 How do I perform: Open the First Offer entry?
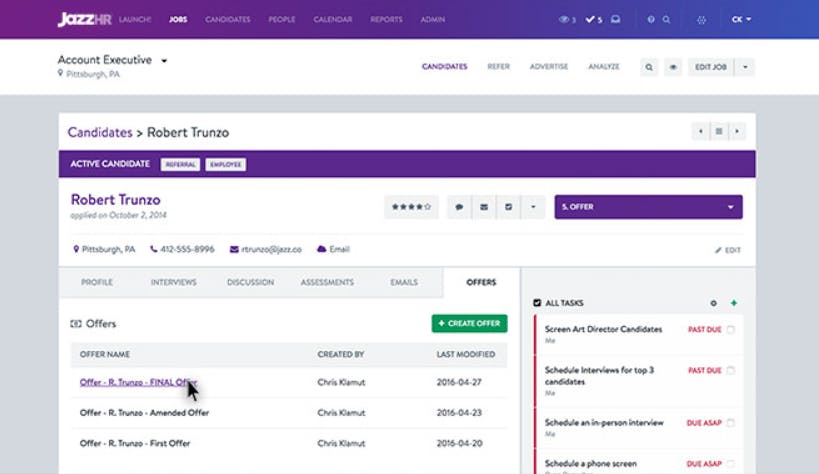point(135,443)
